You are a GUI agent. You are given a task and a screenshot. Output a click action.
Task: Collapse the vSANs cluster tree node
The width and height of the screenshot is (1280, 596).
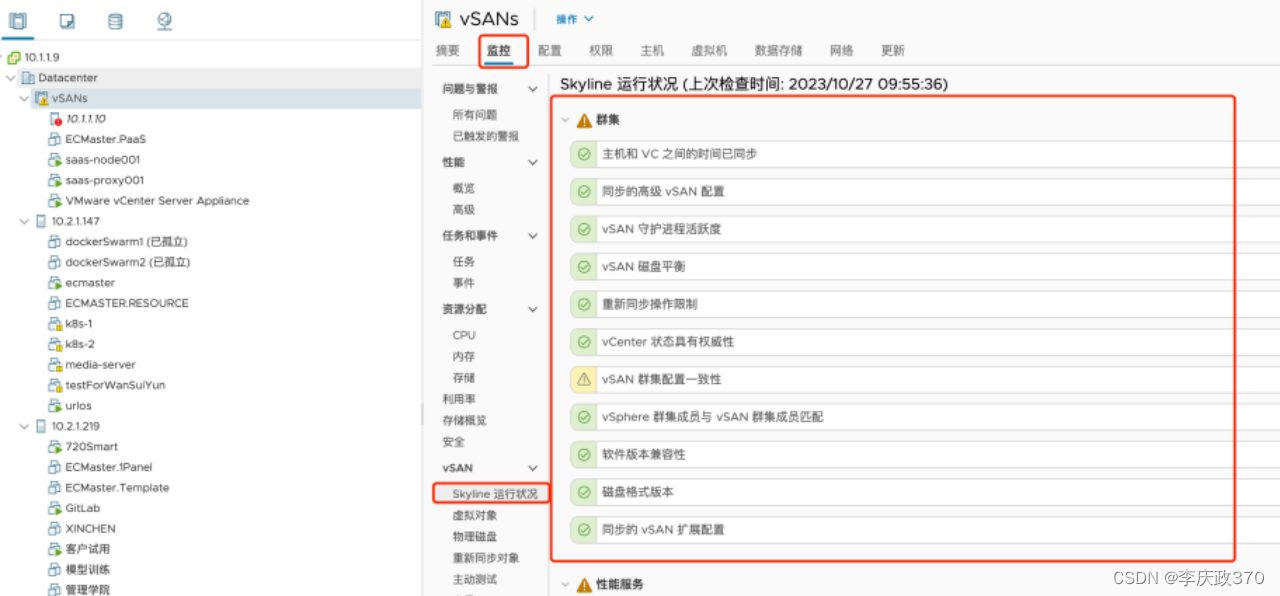[x=25, y=98]
